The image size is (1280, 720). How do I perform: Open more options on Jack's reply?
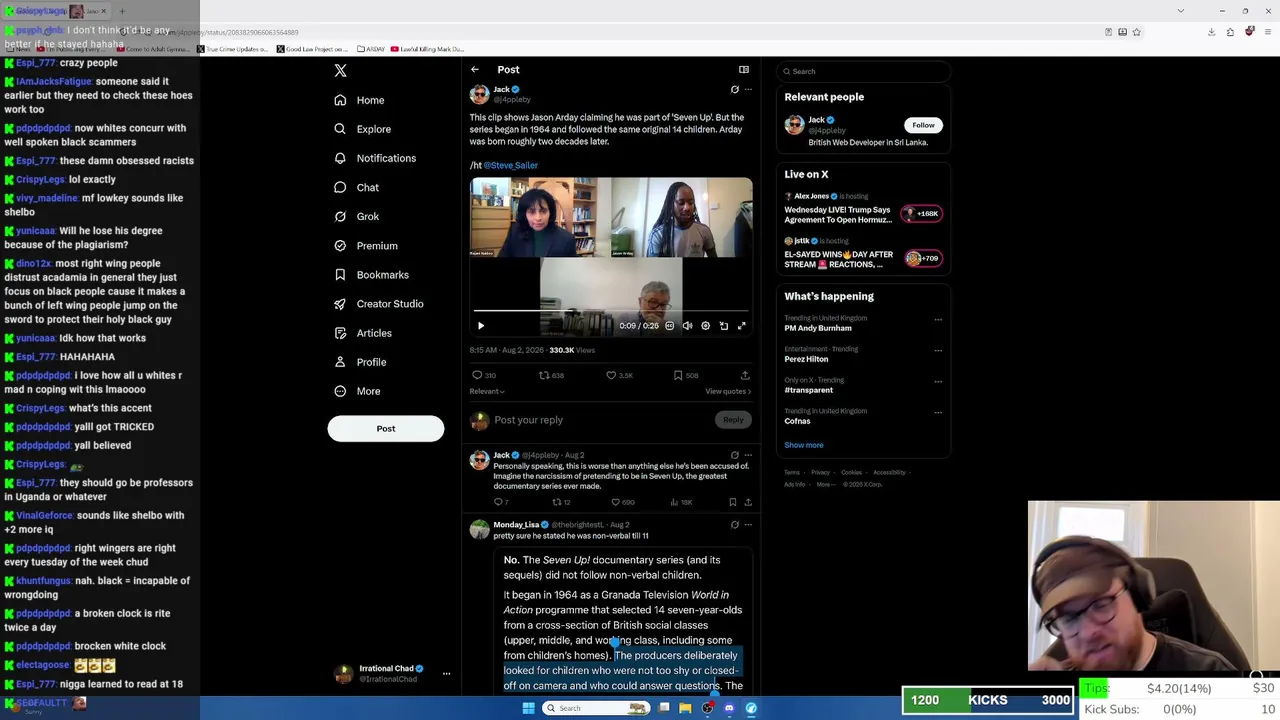748,455
